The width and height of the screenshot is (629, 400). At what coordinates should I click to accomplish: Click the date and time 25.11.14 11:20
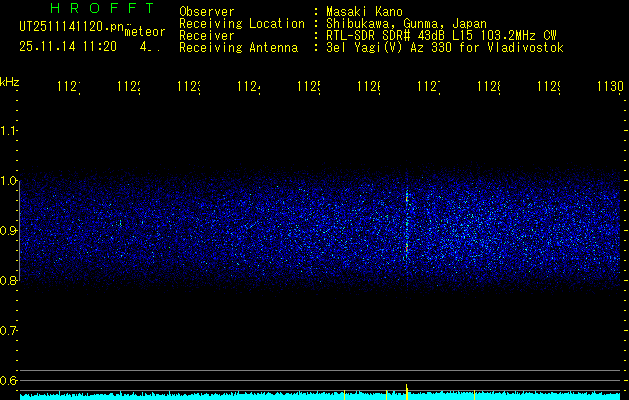click(x=68, y=46)
